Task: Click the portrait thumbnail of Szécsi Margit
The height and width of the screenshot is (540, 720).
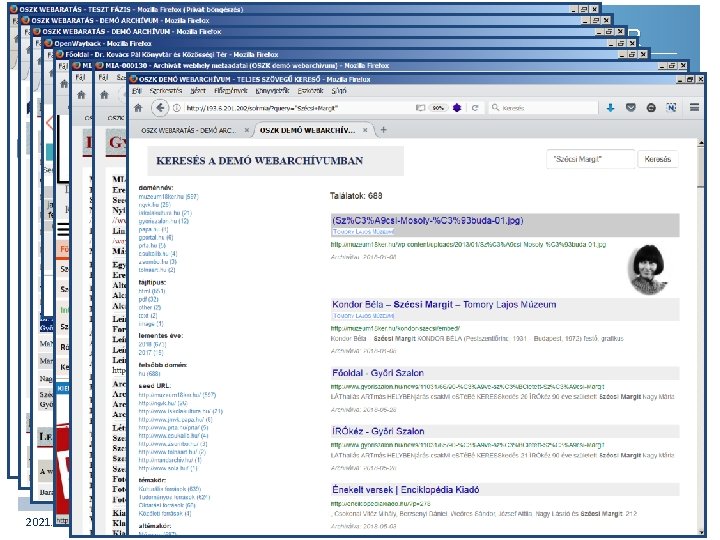Action: 647,269
